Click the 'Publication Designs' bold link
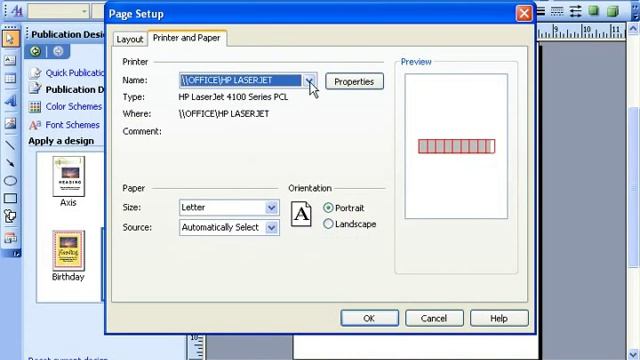This screenshot has height=360, width=640. (75, 89)
